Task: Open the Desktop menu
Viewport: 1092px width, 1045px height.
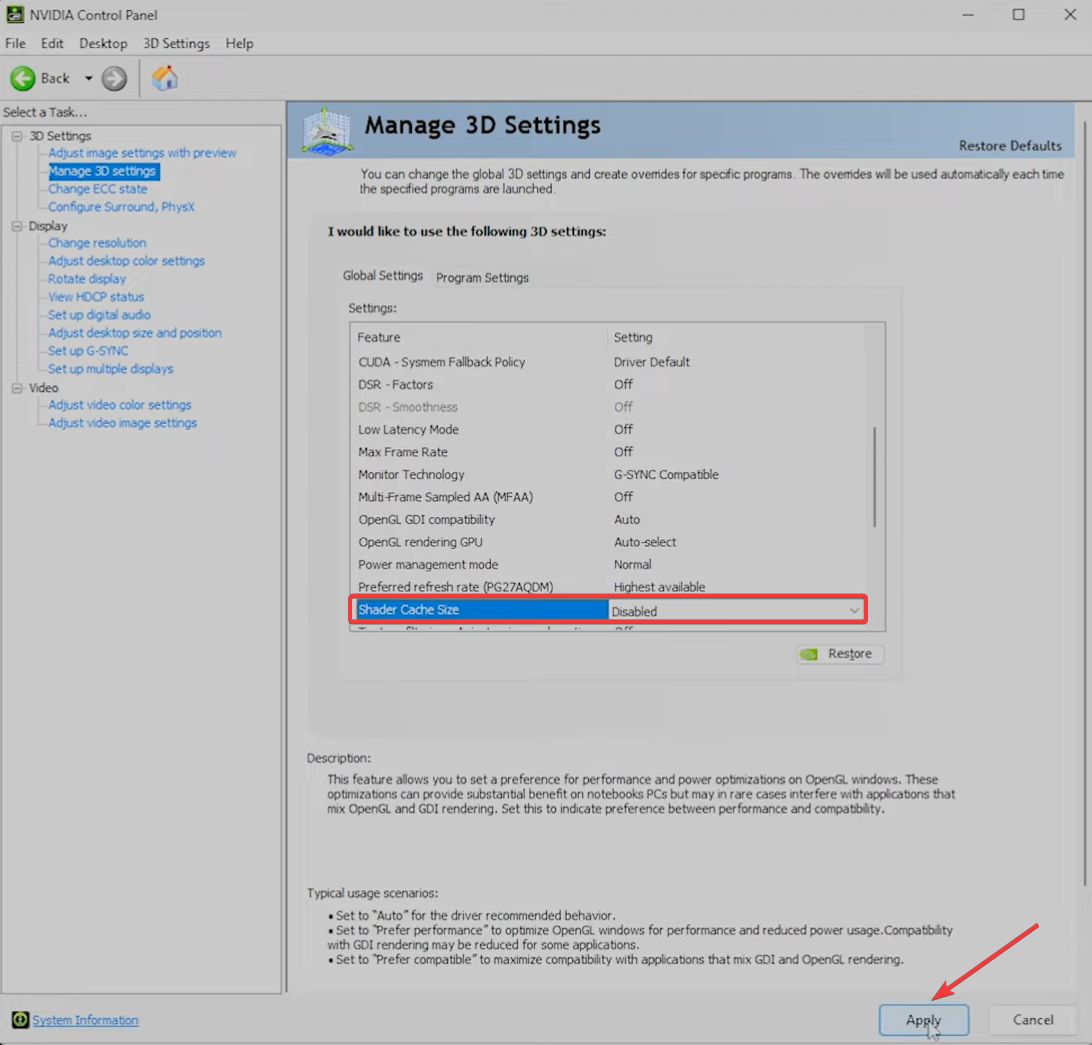Action: [103, 44]
